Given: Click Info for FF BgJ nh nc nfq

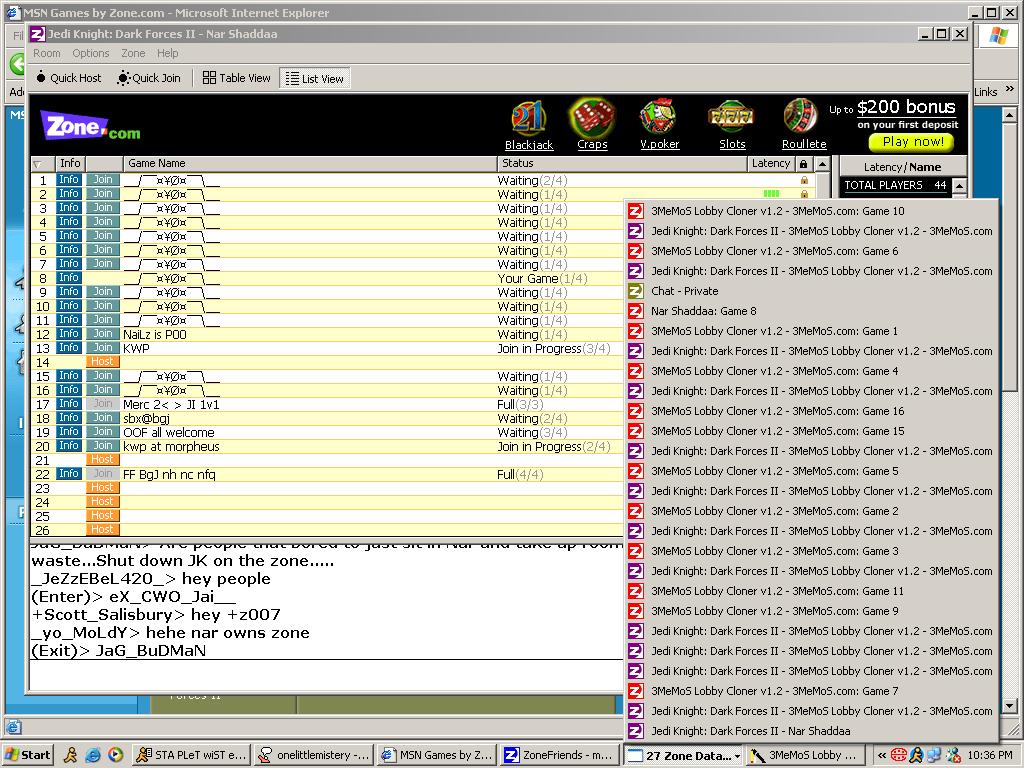Looking at the screenshot, I should tap(69, 473).
